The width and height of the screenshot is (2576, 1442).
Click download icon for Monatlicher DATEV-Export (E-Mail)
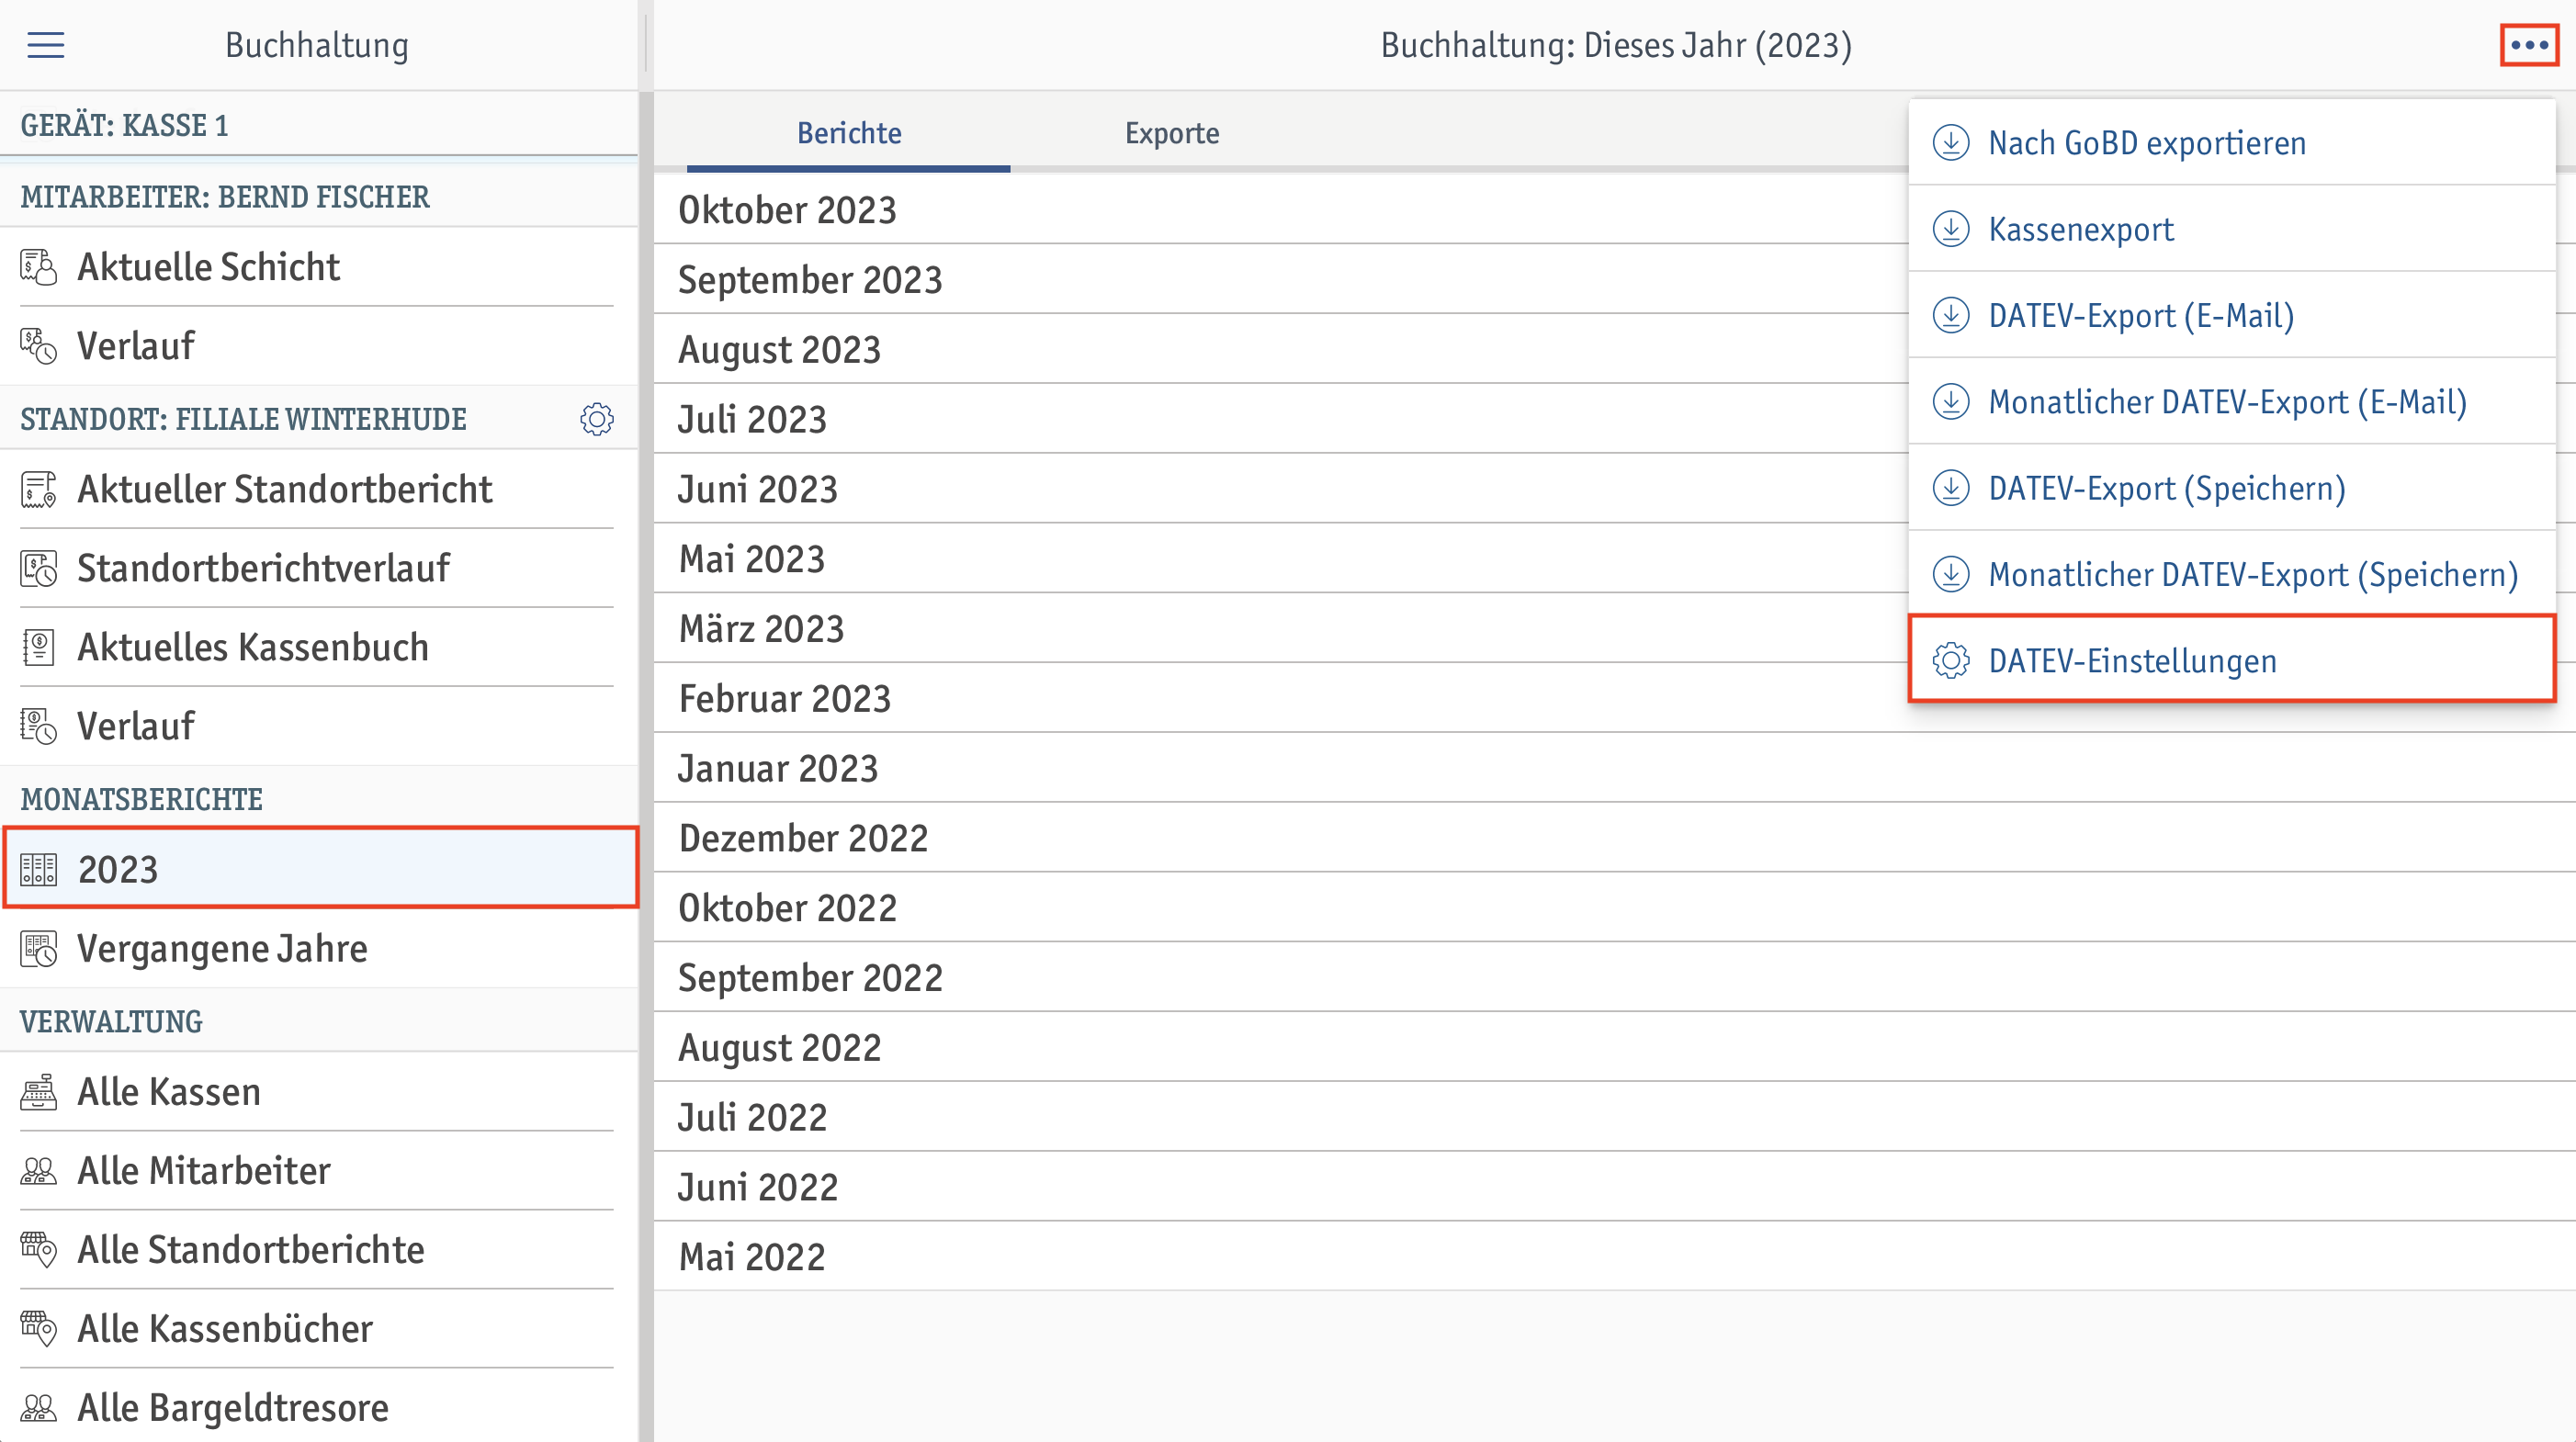(1951, 402)
